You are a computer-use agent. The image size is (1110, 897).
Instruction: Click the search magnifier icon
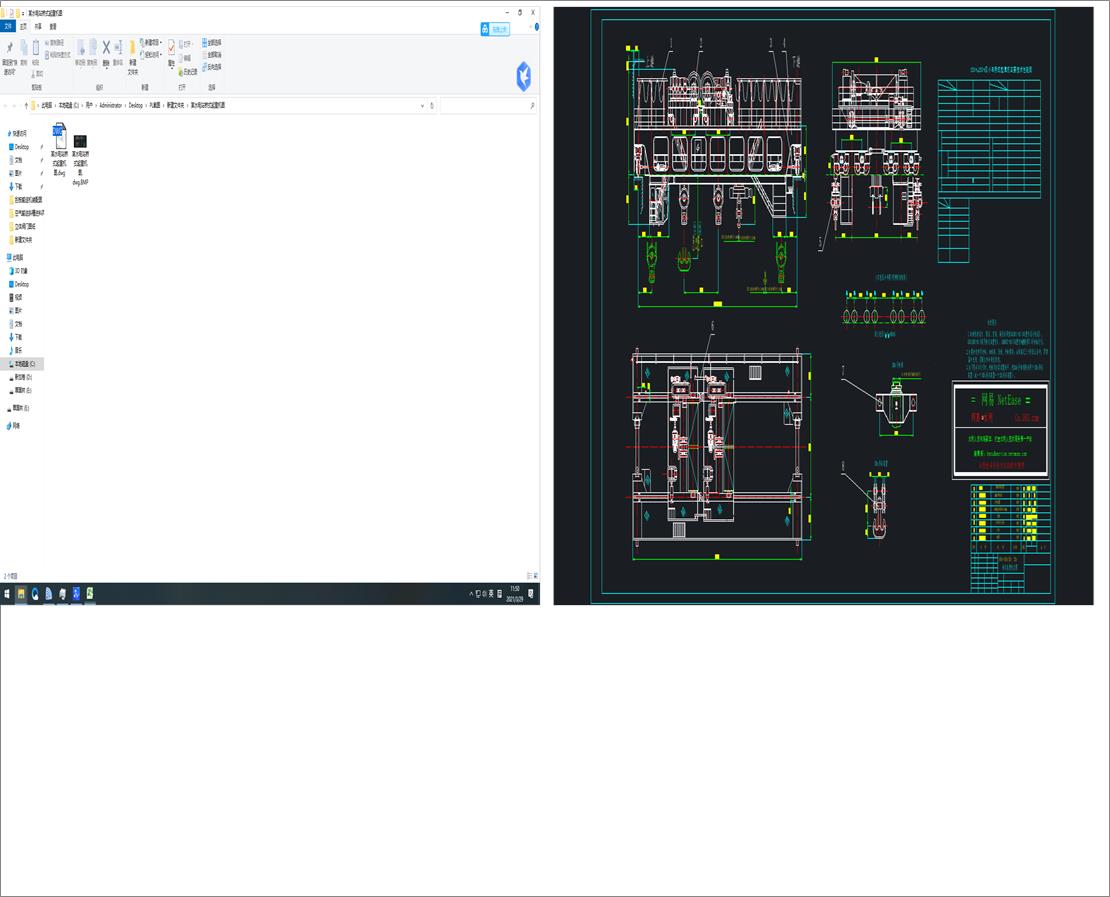[532, 105]
